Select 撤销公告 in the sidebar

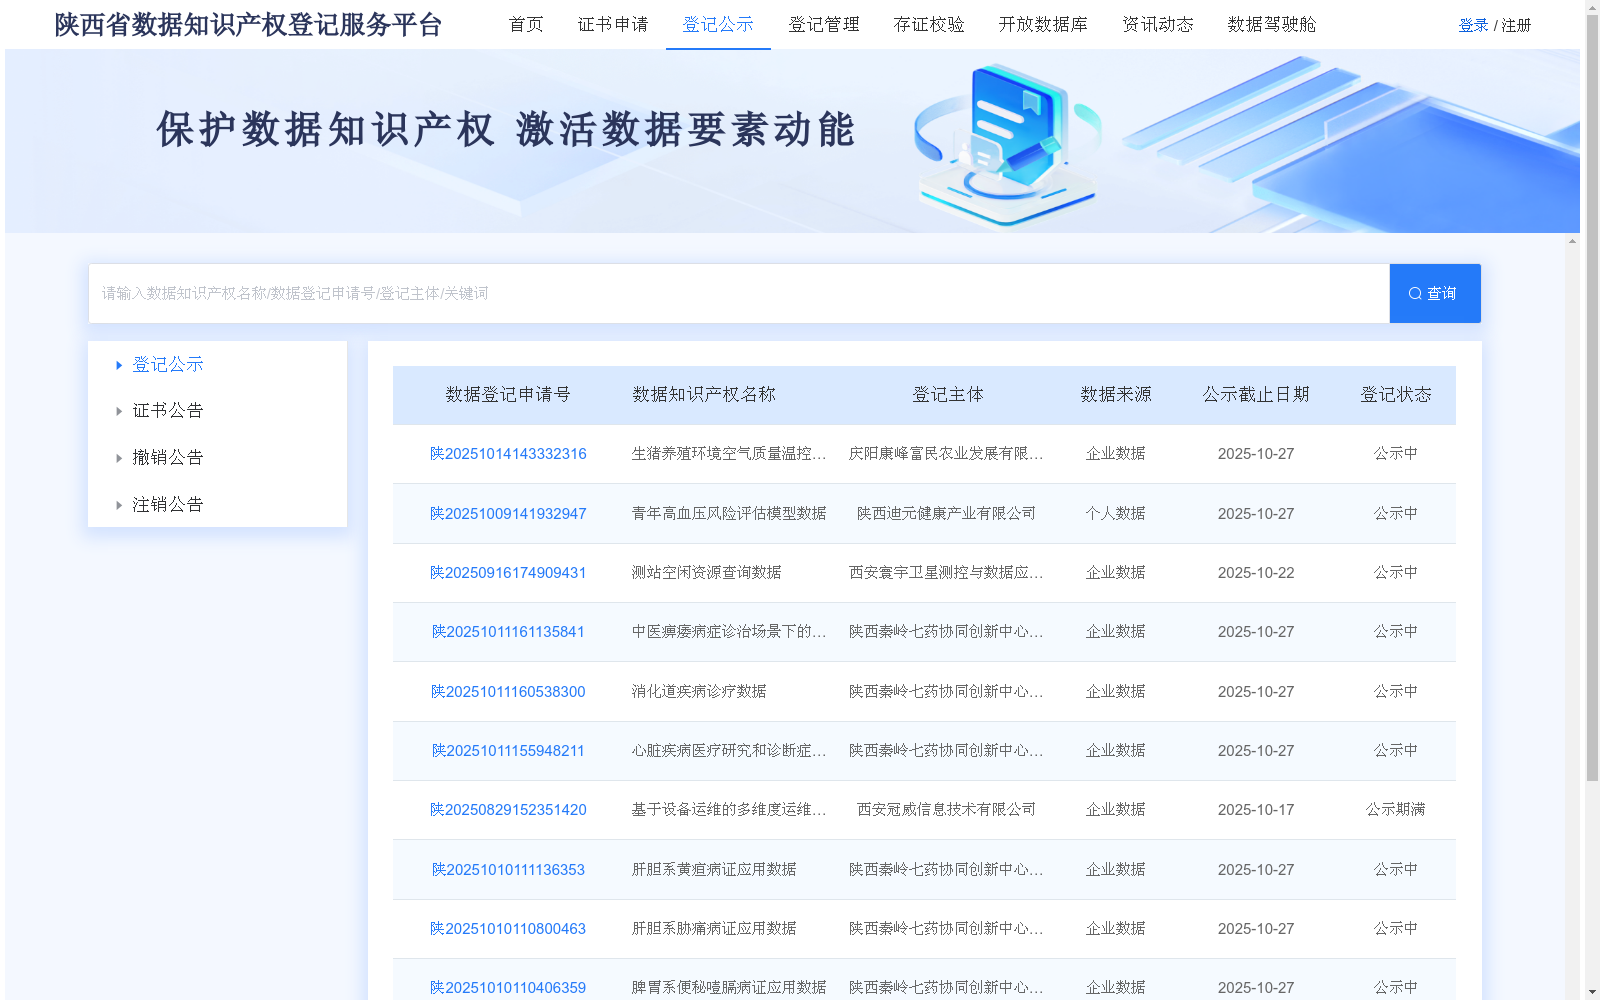click(x=168, y=458)
